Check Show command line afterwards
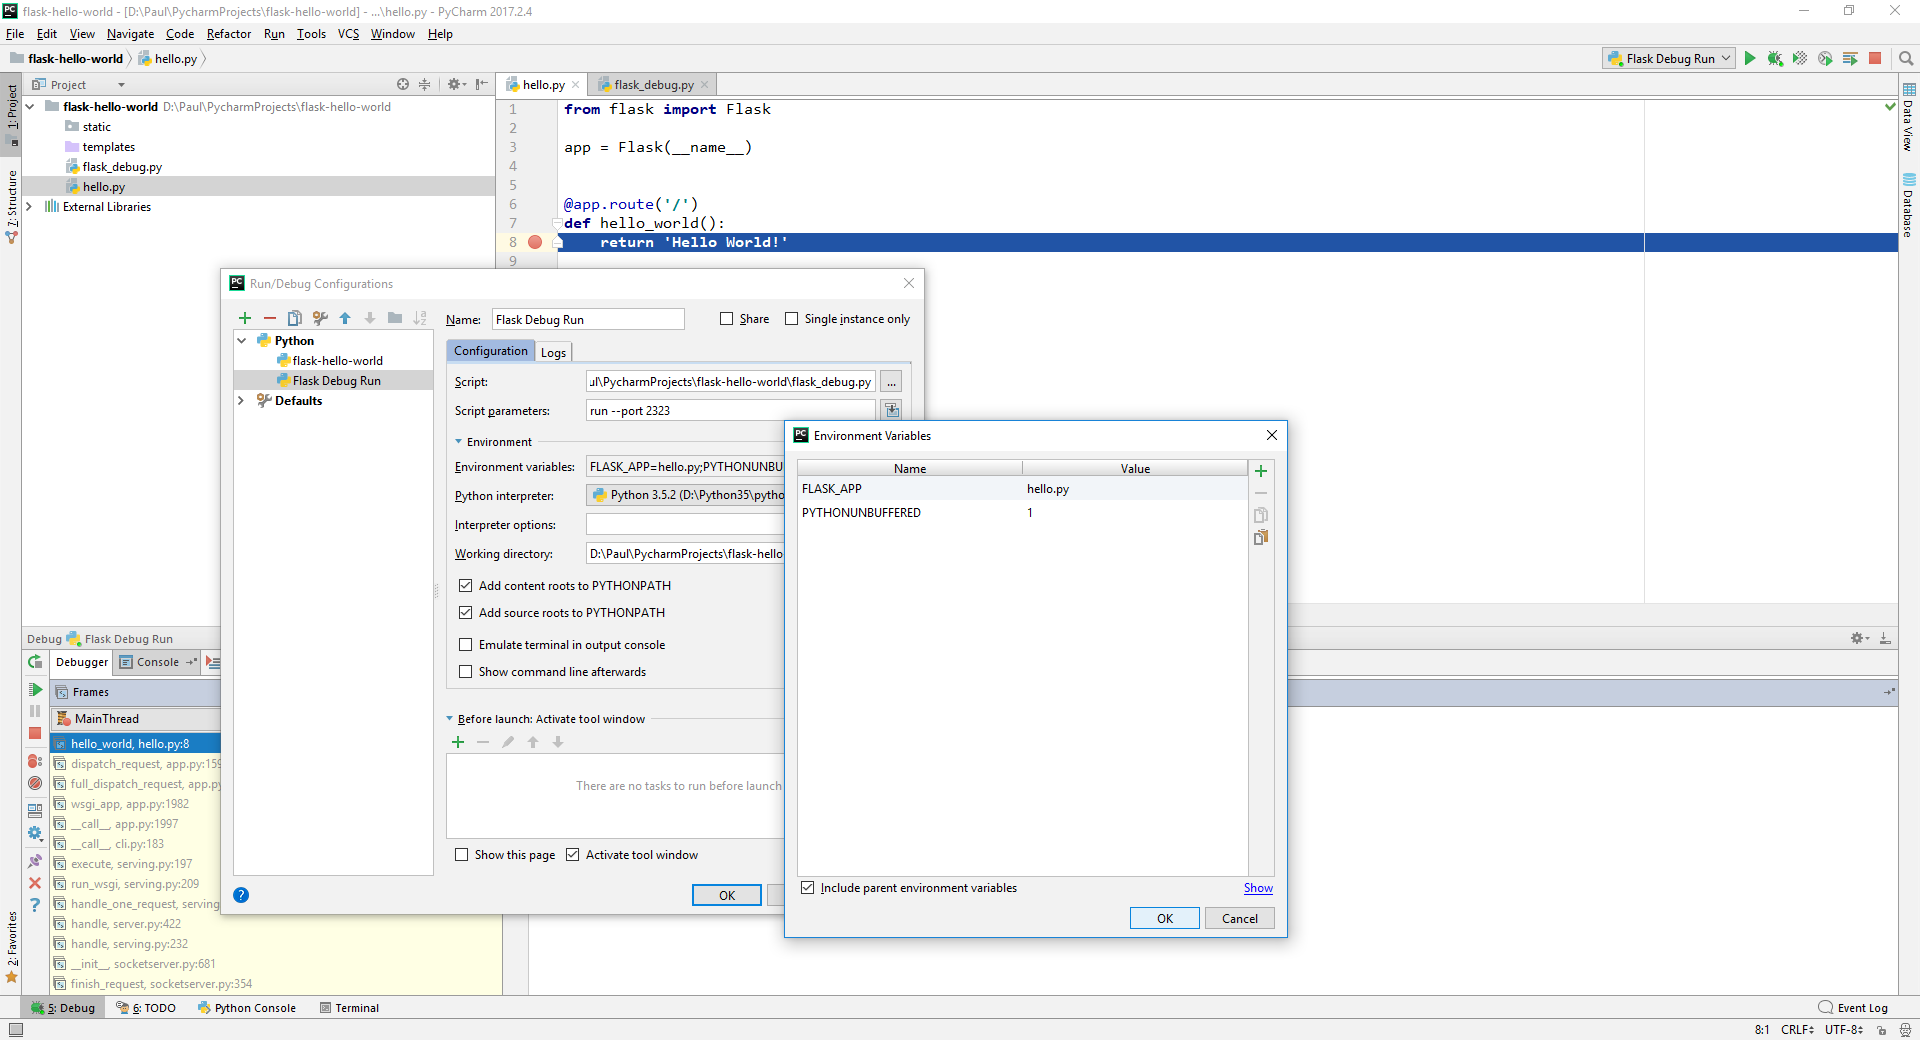Viewport: 1920px width, 1040px height. [x=465, y=672]
